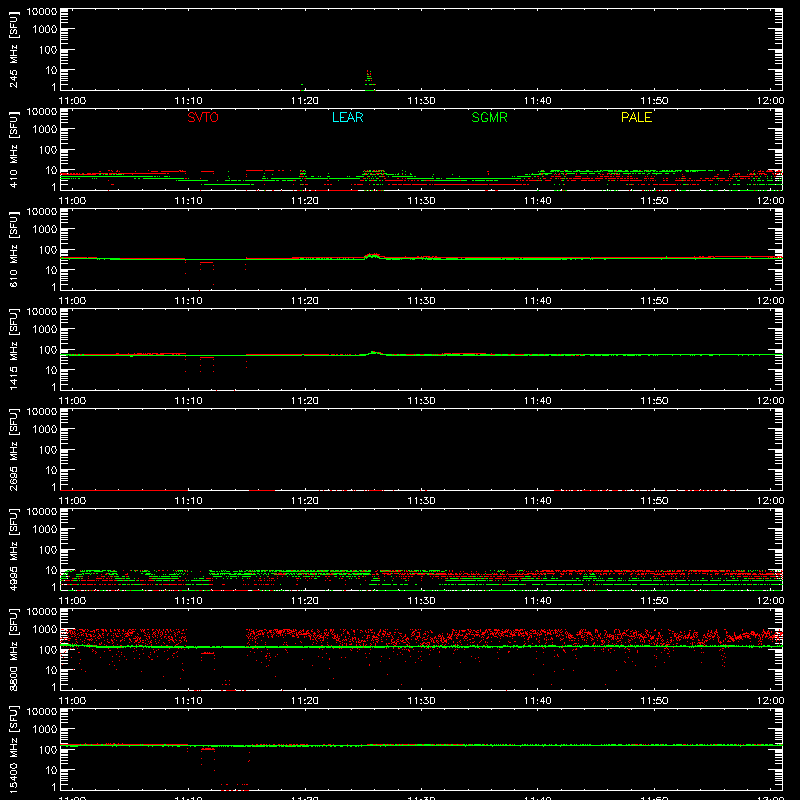Click the 10000 y-tick on 2695 MHz panel
800x800 pixels.
[42, 412]
